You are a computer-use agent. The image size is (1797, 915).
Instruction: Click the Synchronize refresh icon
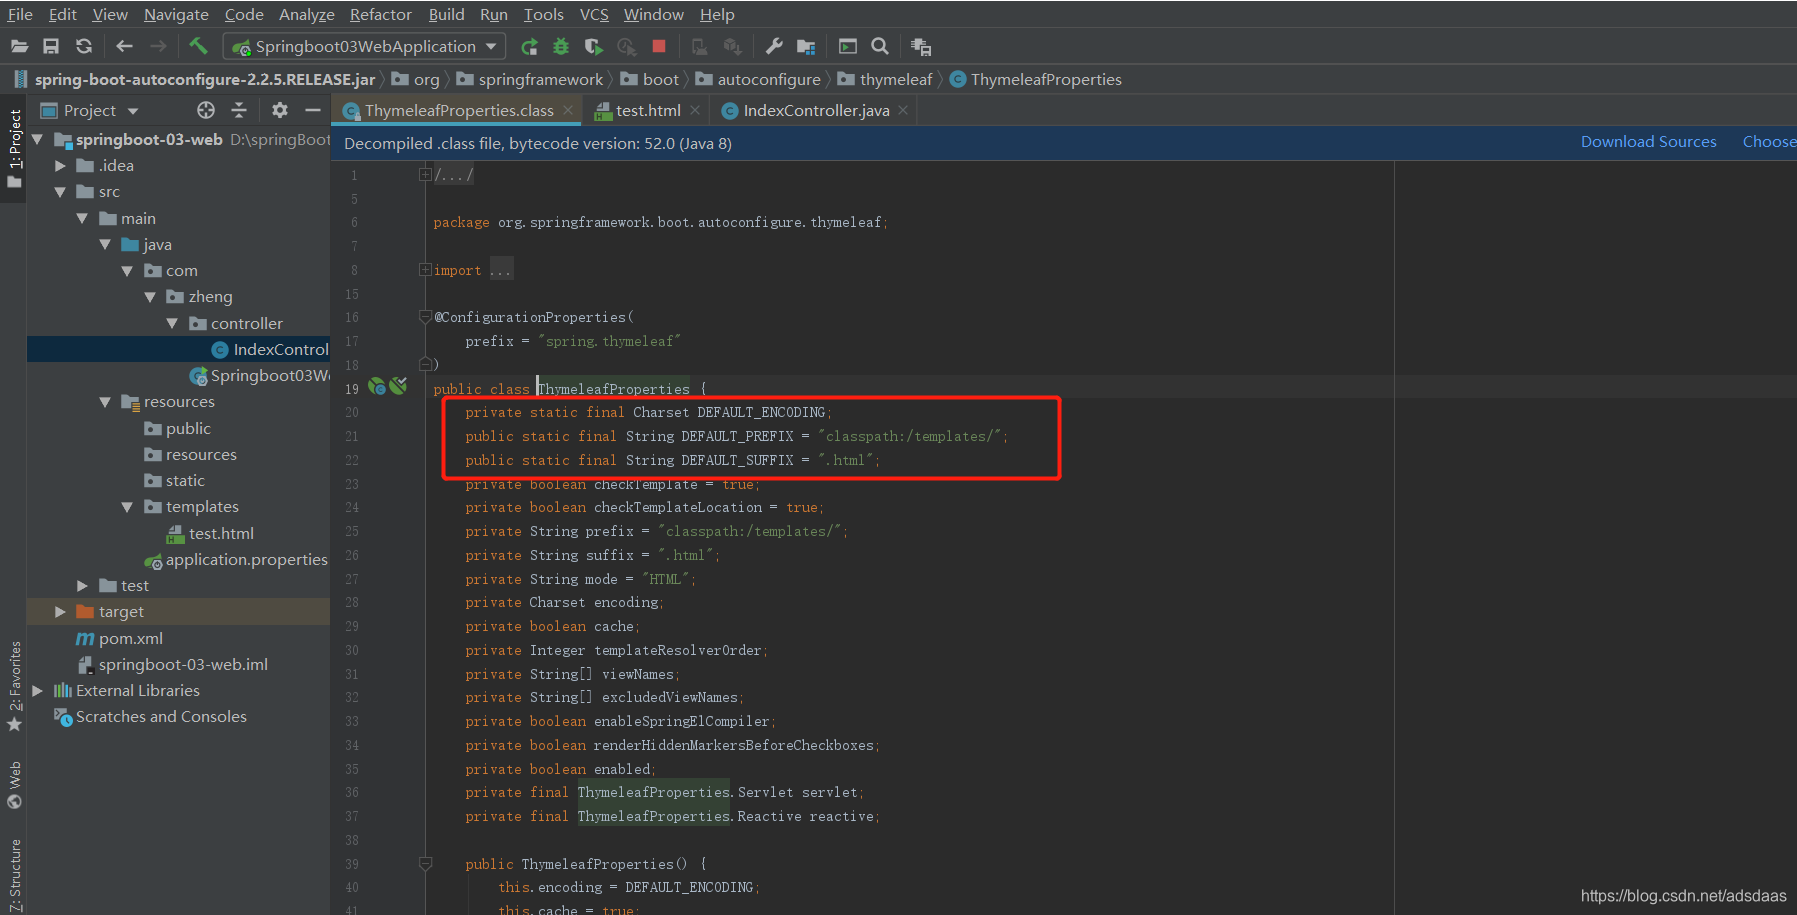tap(84, 46)
